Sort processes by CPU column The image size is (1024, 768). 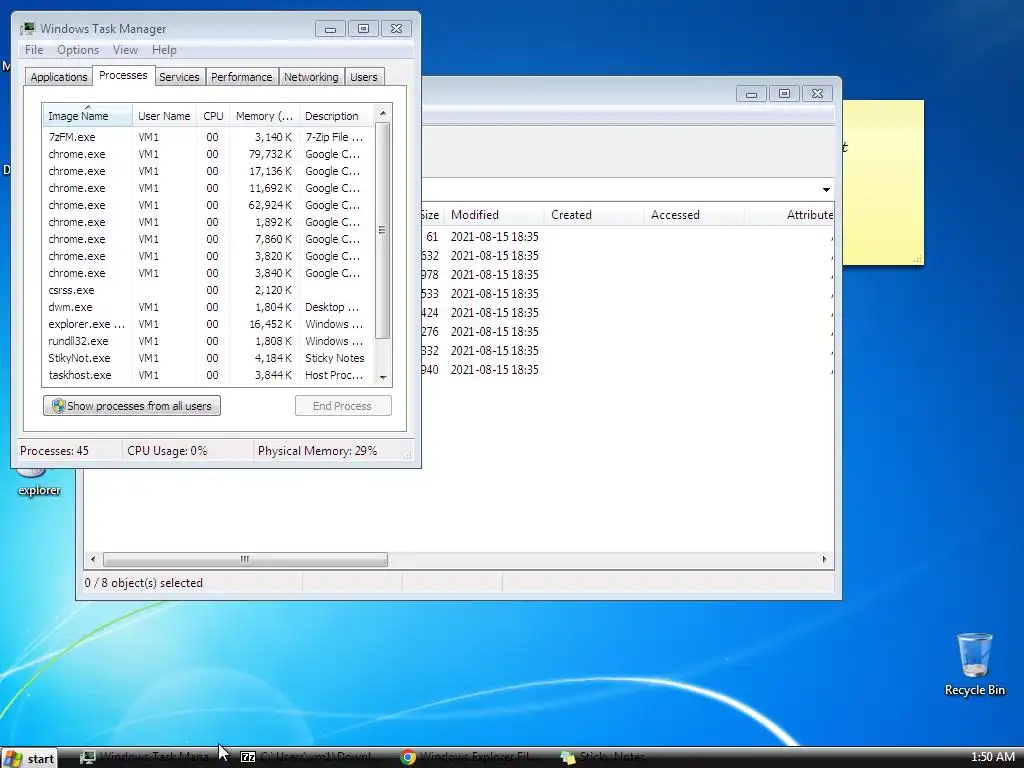(x=213, y=116)
